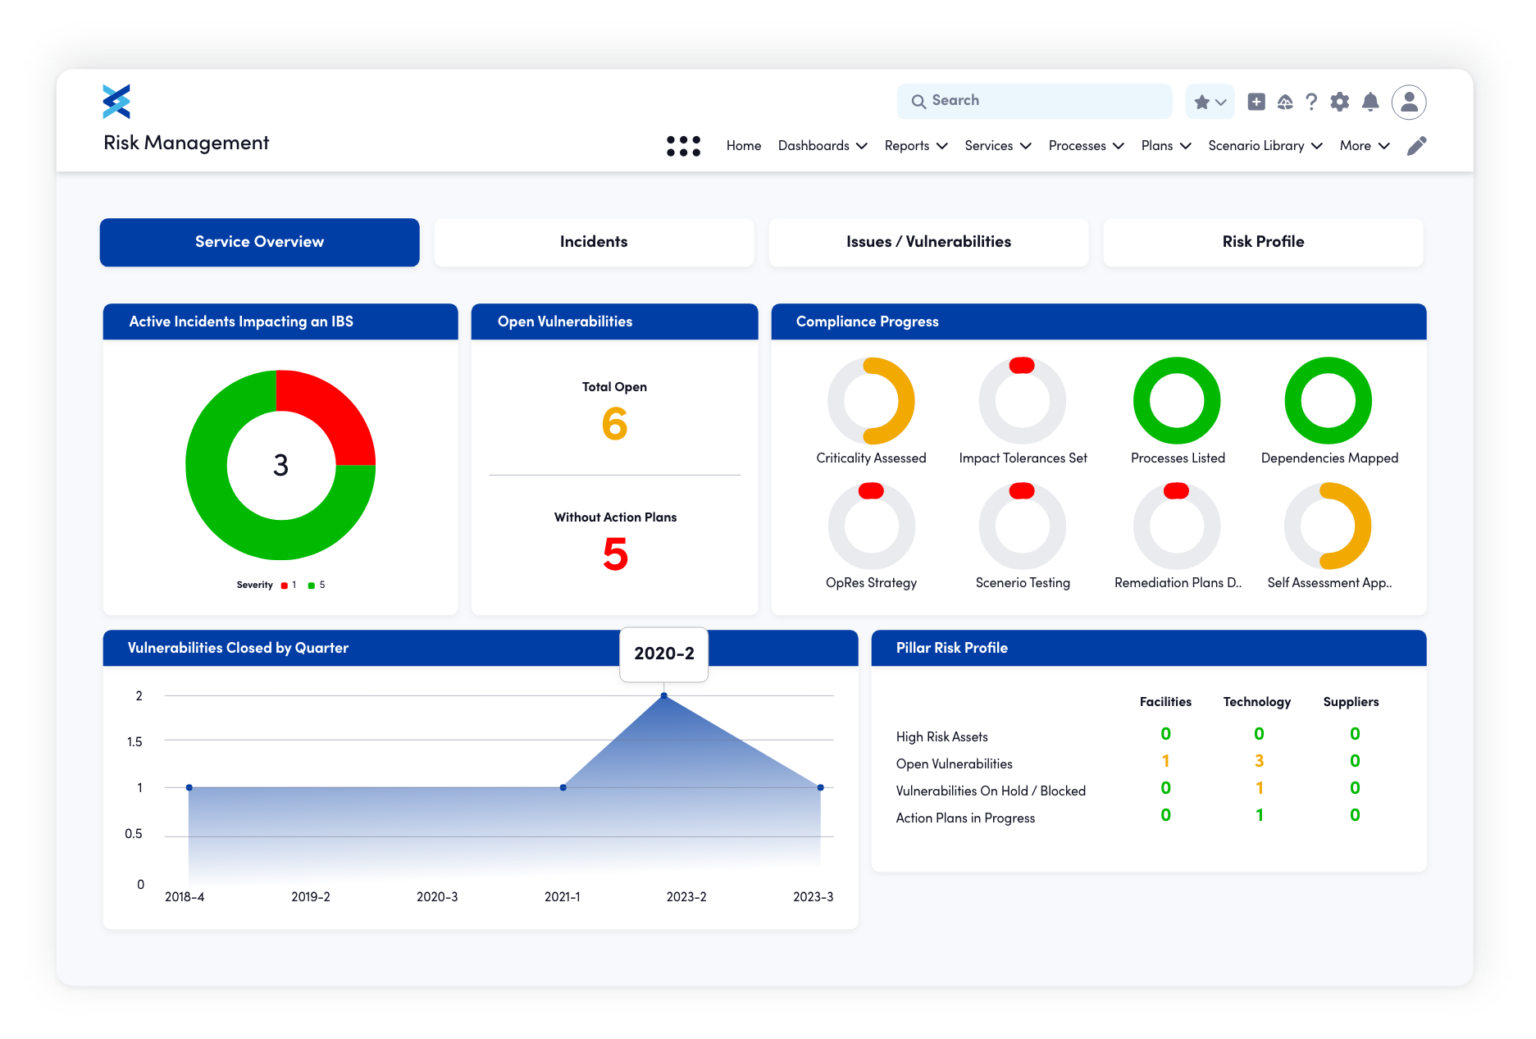Open the More navigation dropdown

tap(1363, 146)
